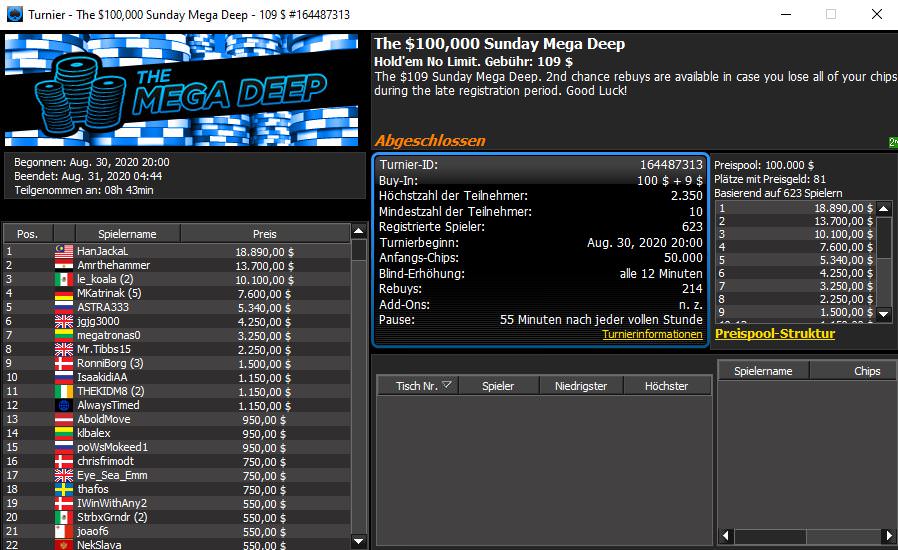Click the EU flag beside AlwaysTimed

point(63,405)
